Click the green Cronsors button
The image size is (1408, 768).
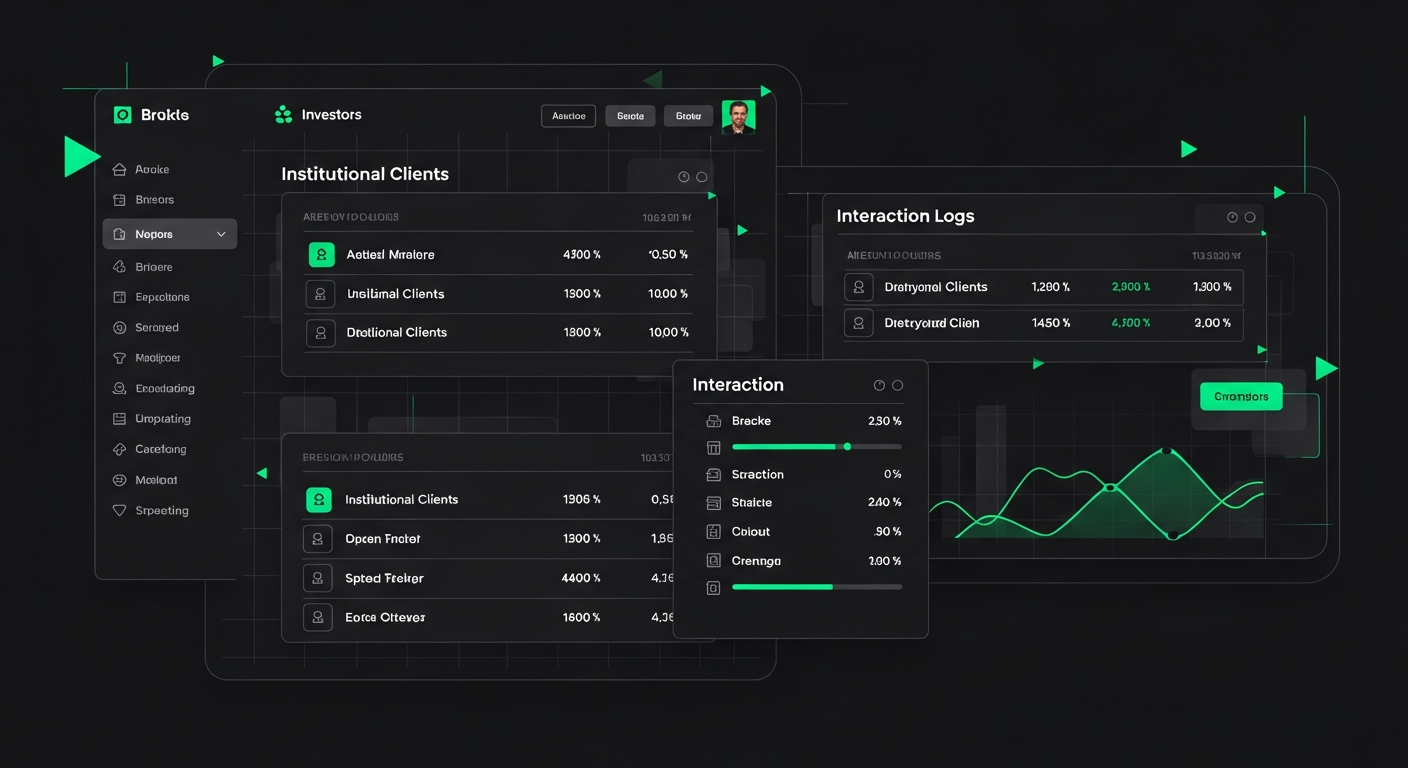(1241, 396)
